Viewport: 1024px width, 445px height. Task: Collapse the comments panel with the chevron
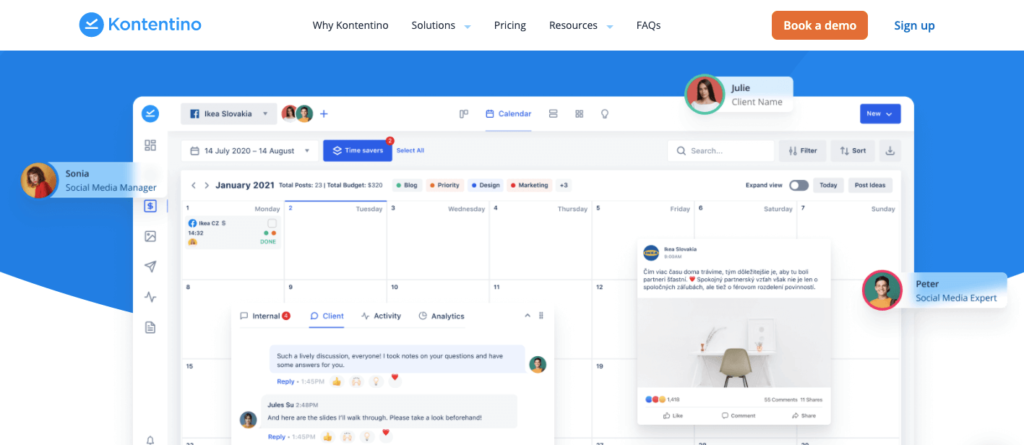pos(528,316)
